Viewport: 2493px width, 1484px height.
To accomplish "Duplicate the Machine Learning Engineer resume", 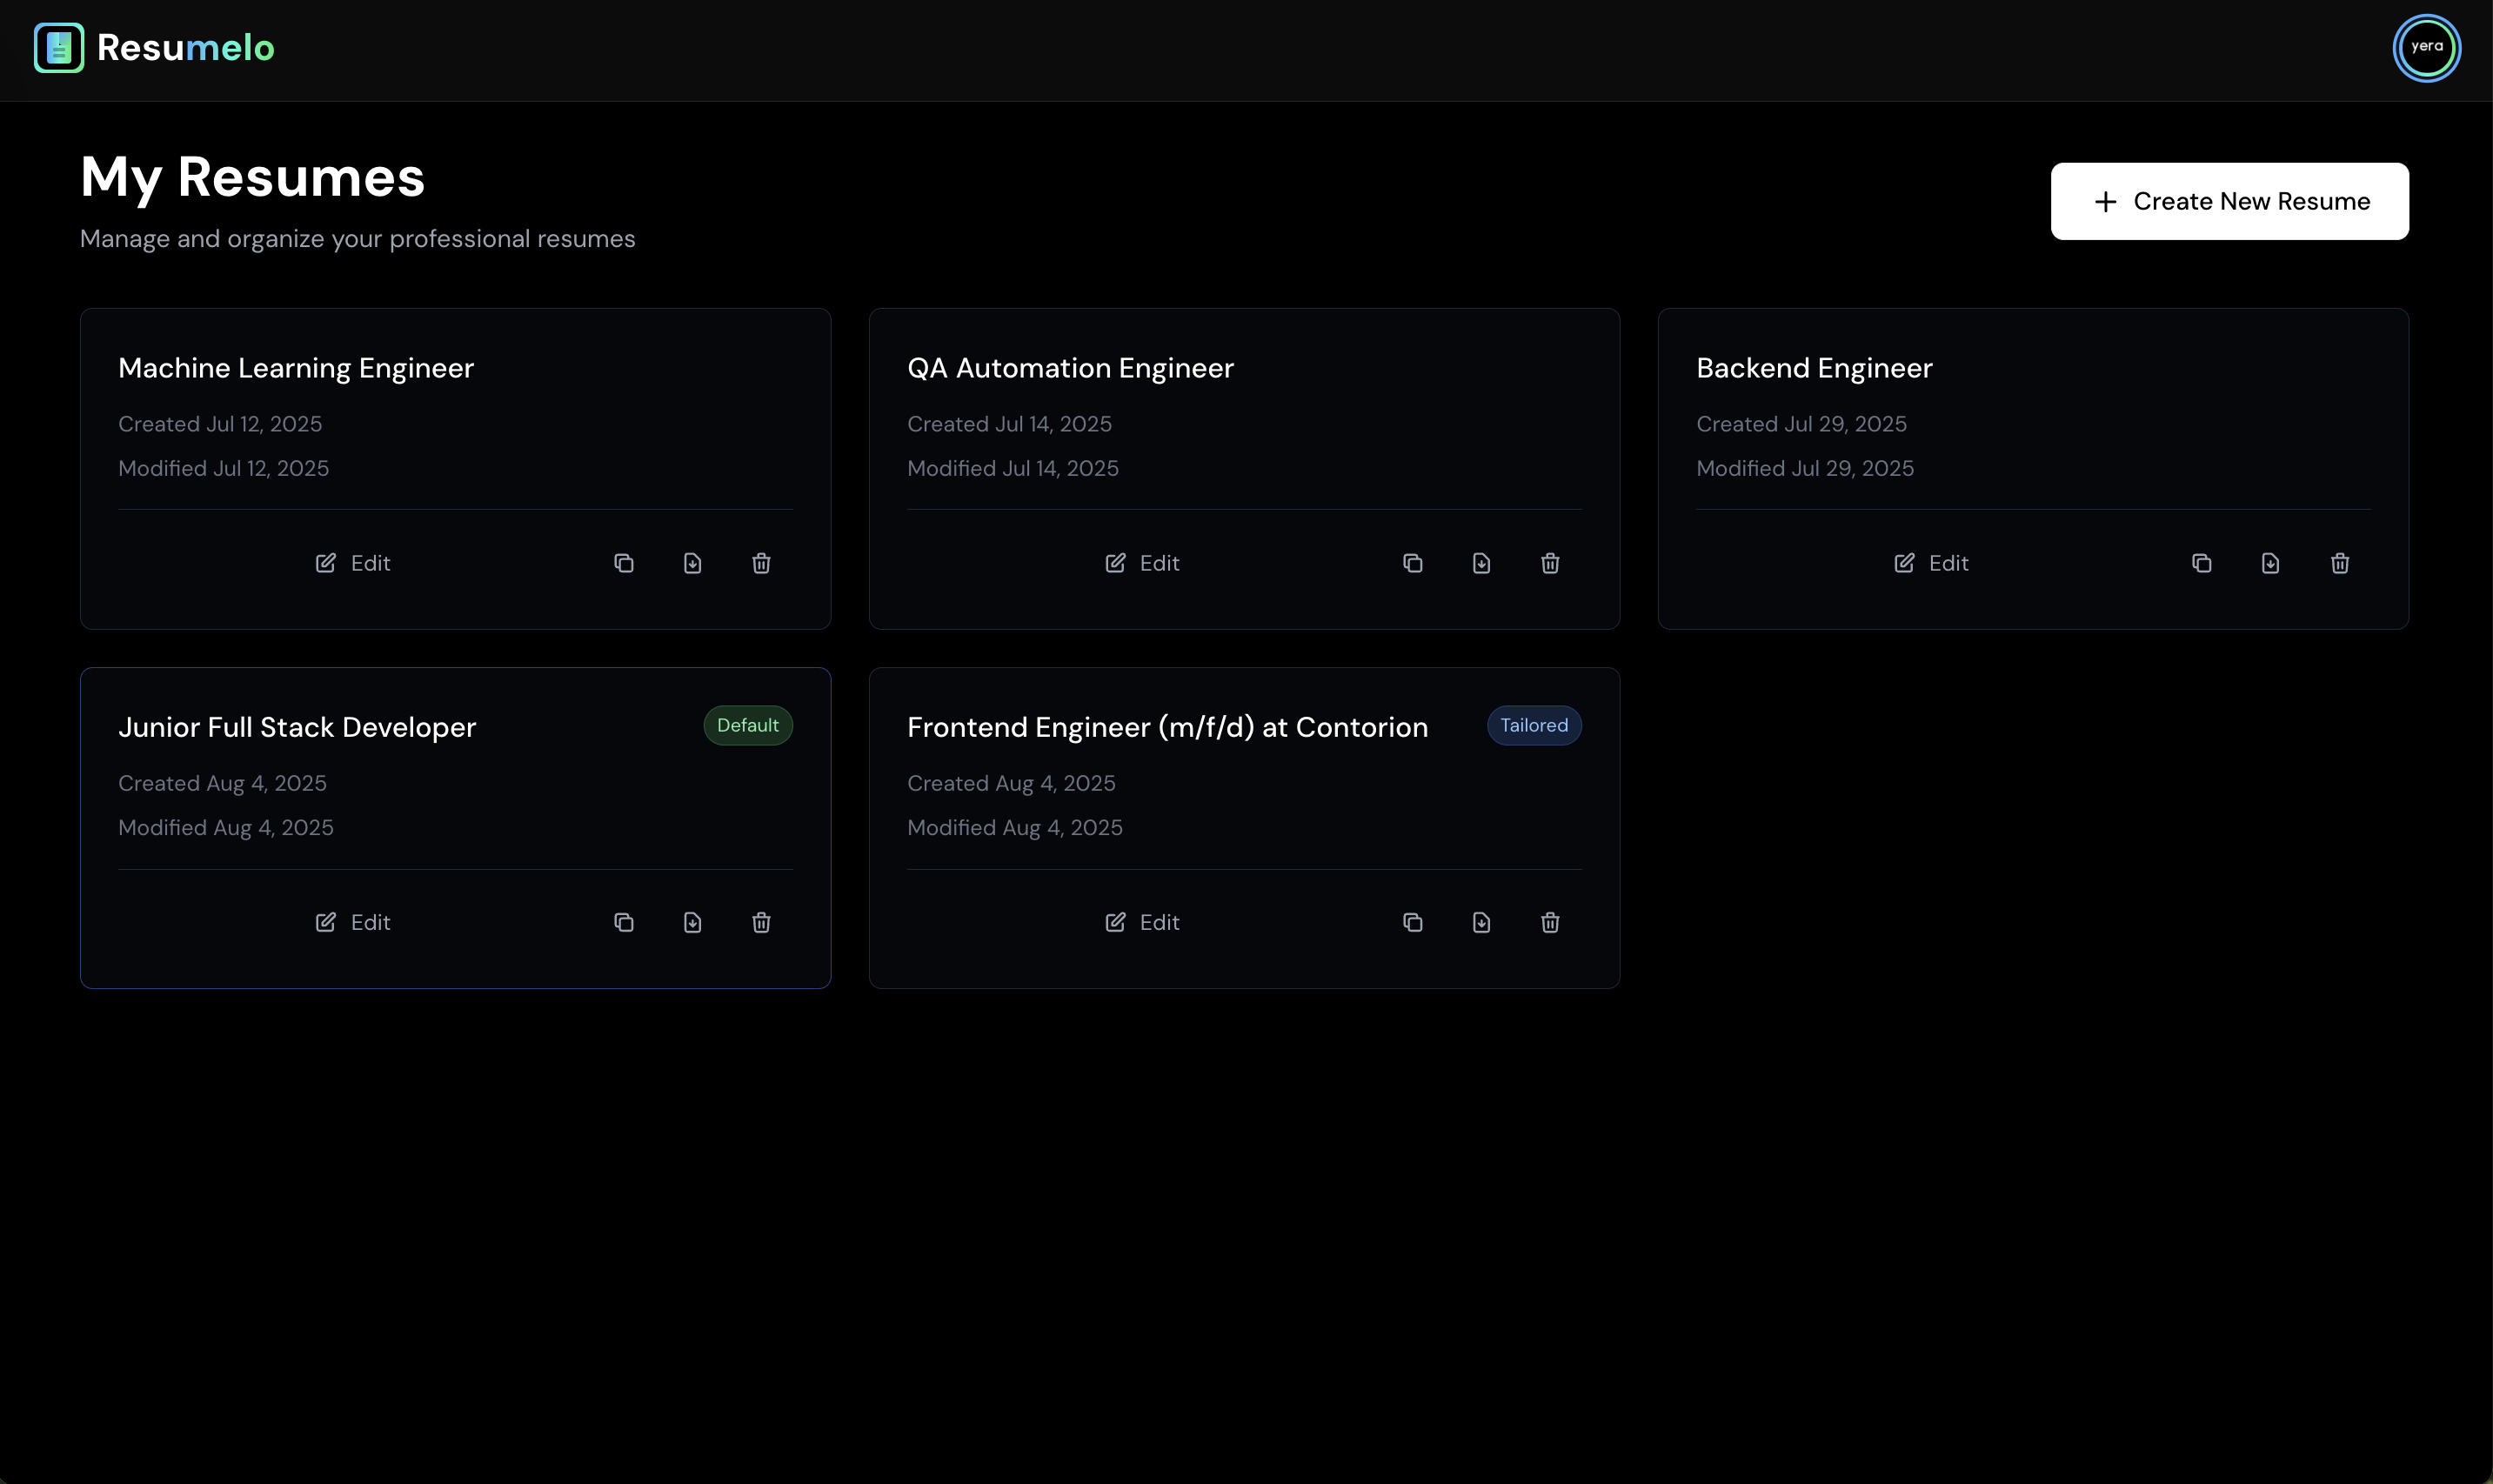I will (623, 563).
